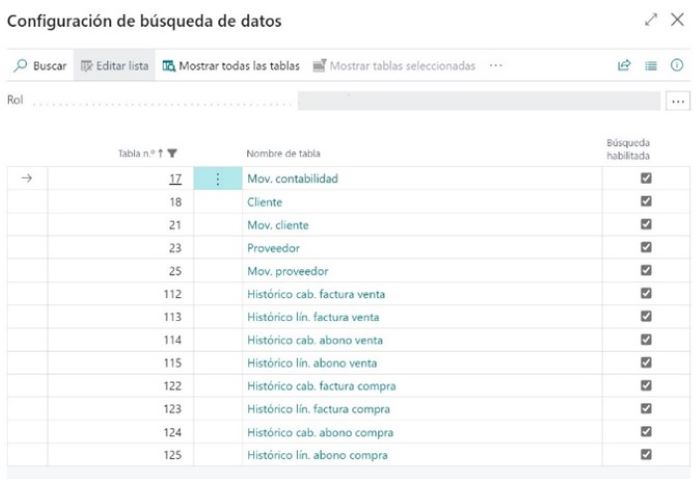The image size is (700, 479).
Task: Uncheck Búsqueda habilitada for Cliente
Action: [x=646, y=201]
